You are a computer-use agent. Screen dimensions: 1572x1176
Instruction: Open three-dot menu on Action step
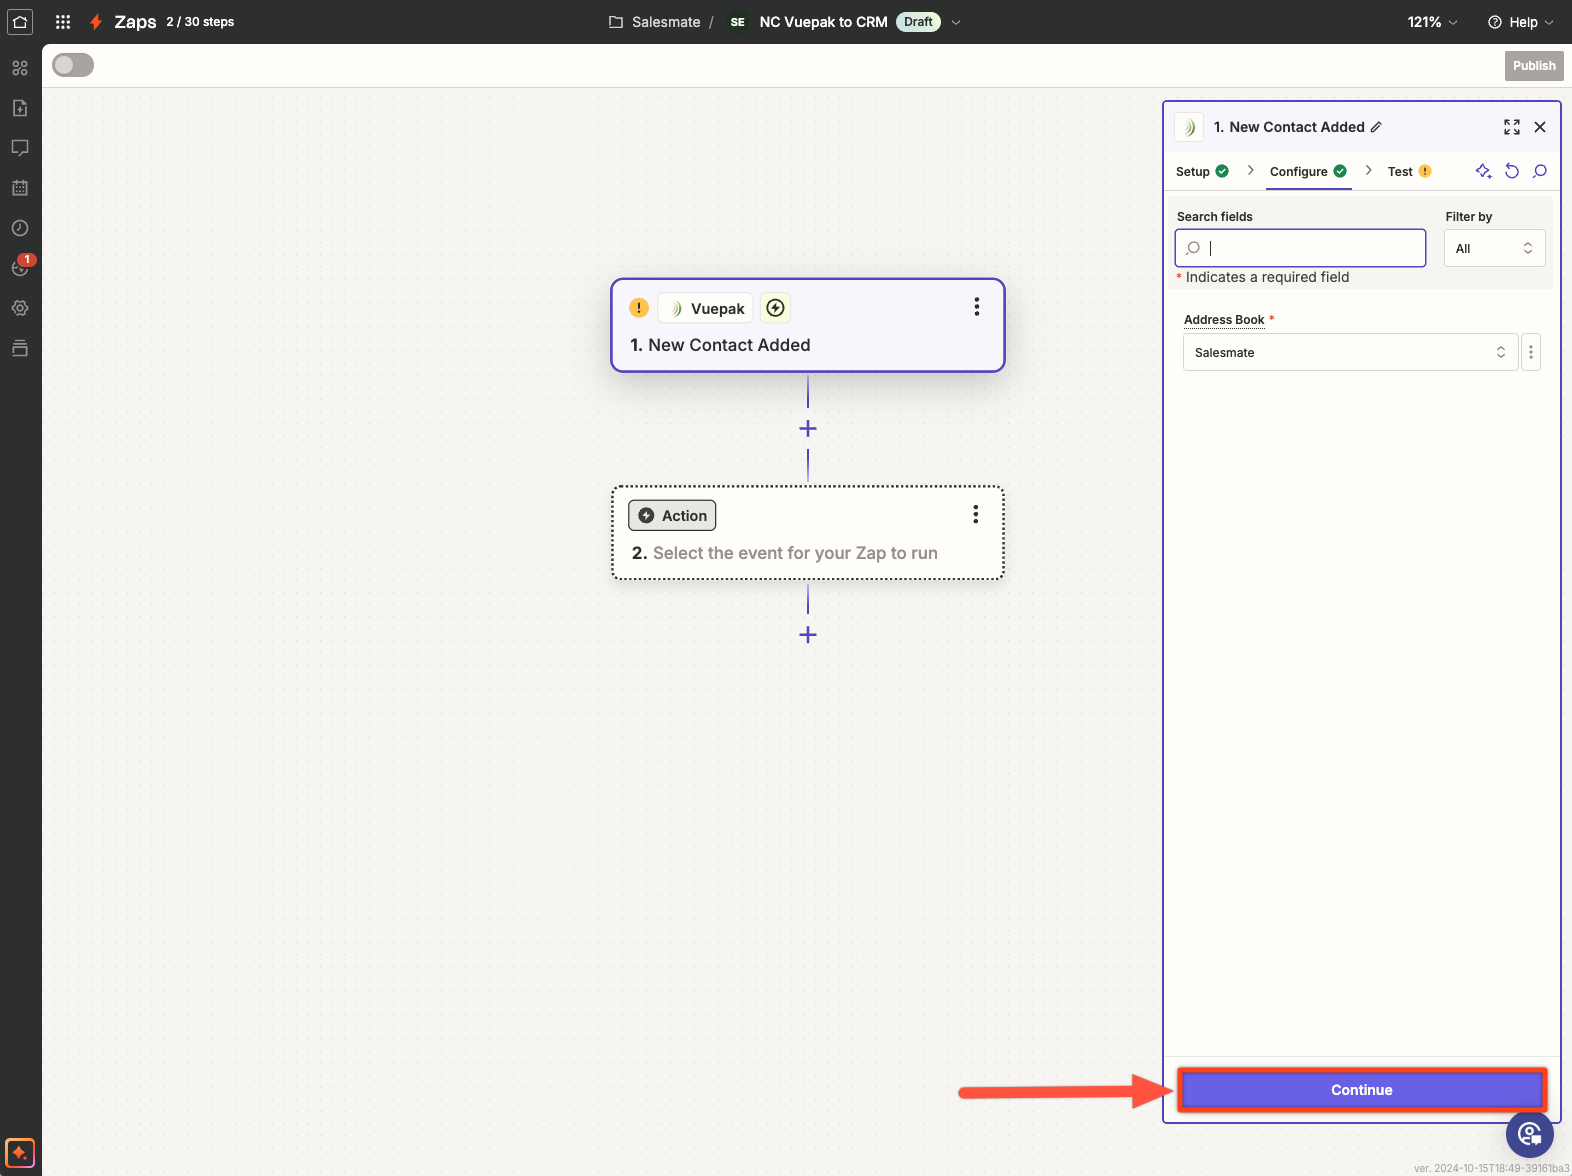(975, 515)
